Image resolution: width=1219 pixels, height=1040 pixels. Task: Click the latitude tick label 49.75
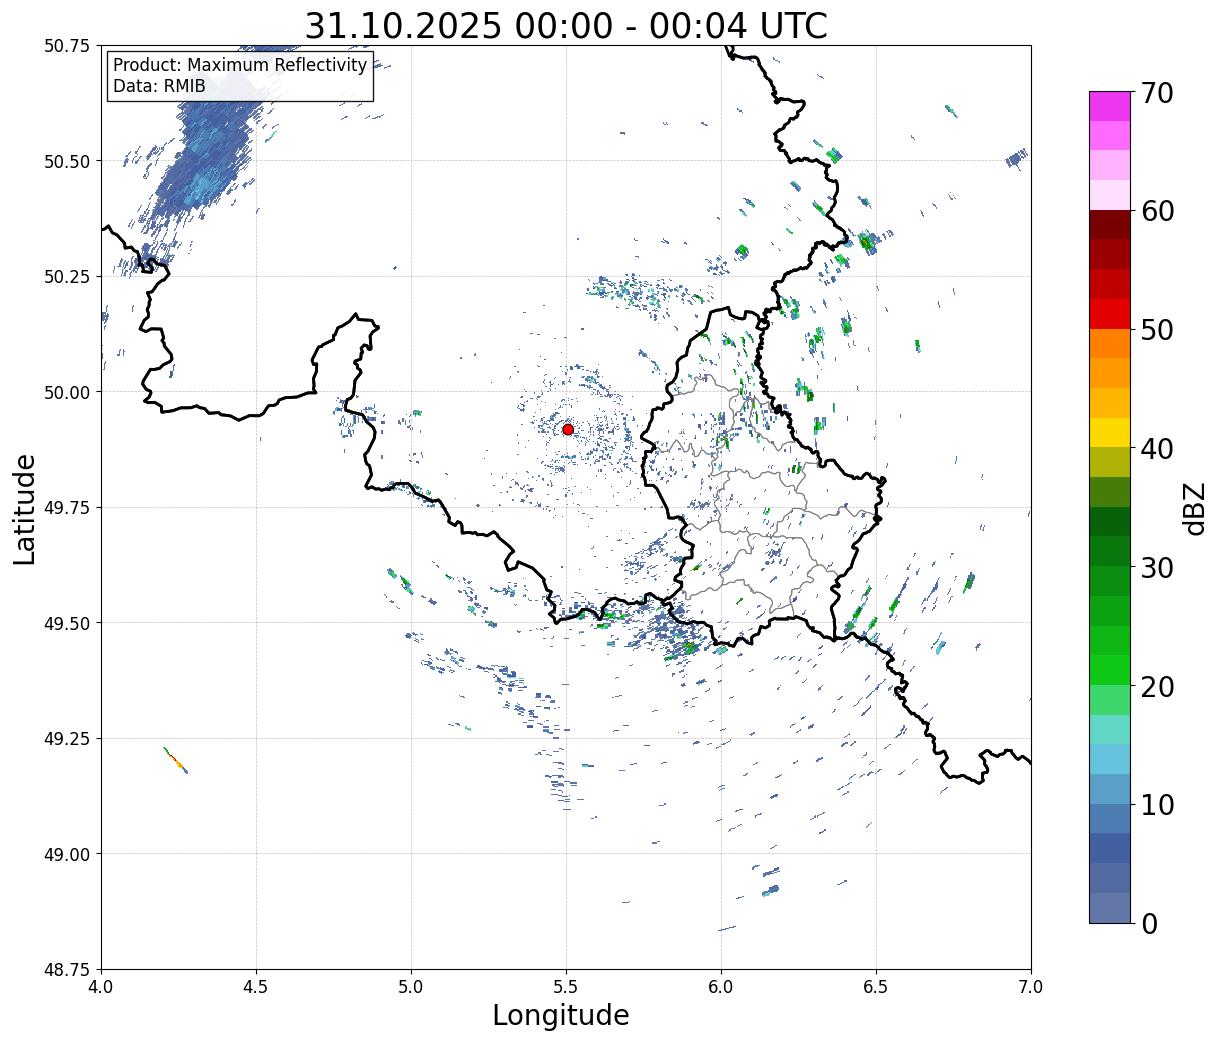(x=67, y=508)
